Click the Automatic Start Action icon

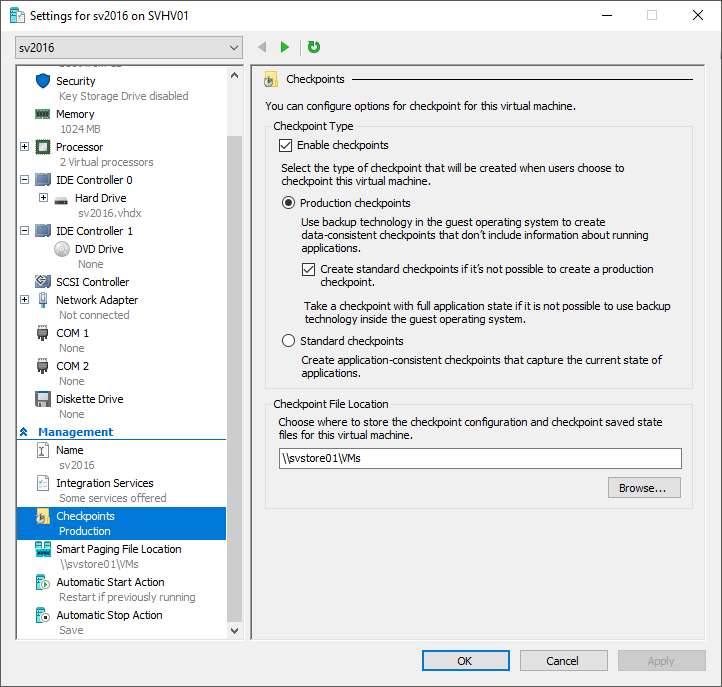(x=43, y=582)
